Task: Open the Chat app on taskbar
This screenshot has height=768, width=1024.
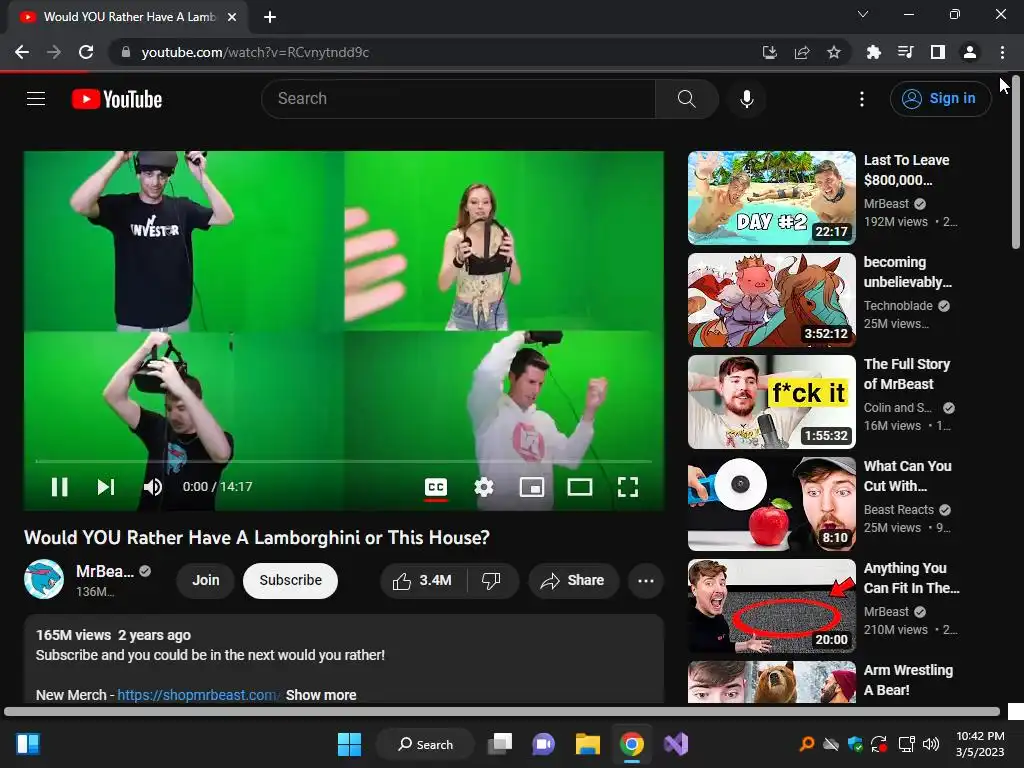Action: (543, 744)
